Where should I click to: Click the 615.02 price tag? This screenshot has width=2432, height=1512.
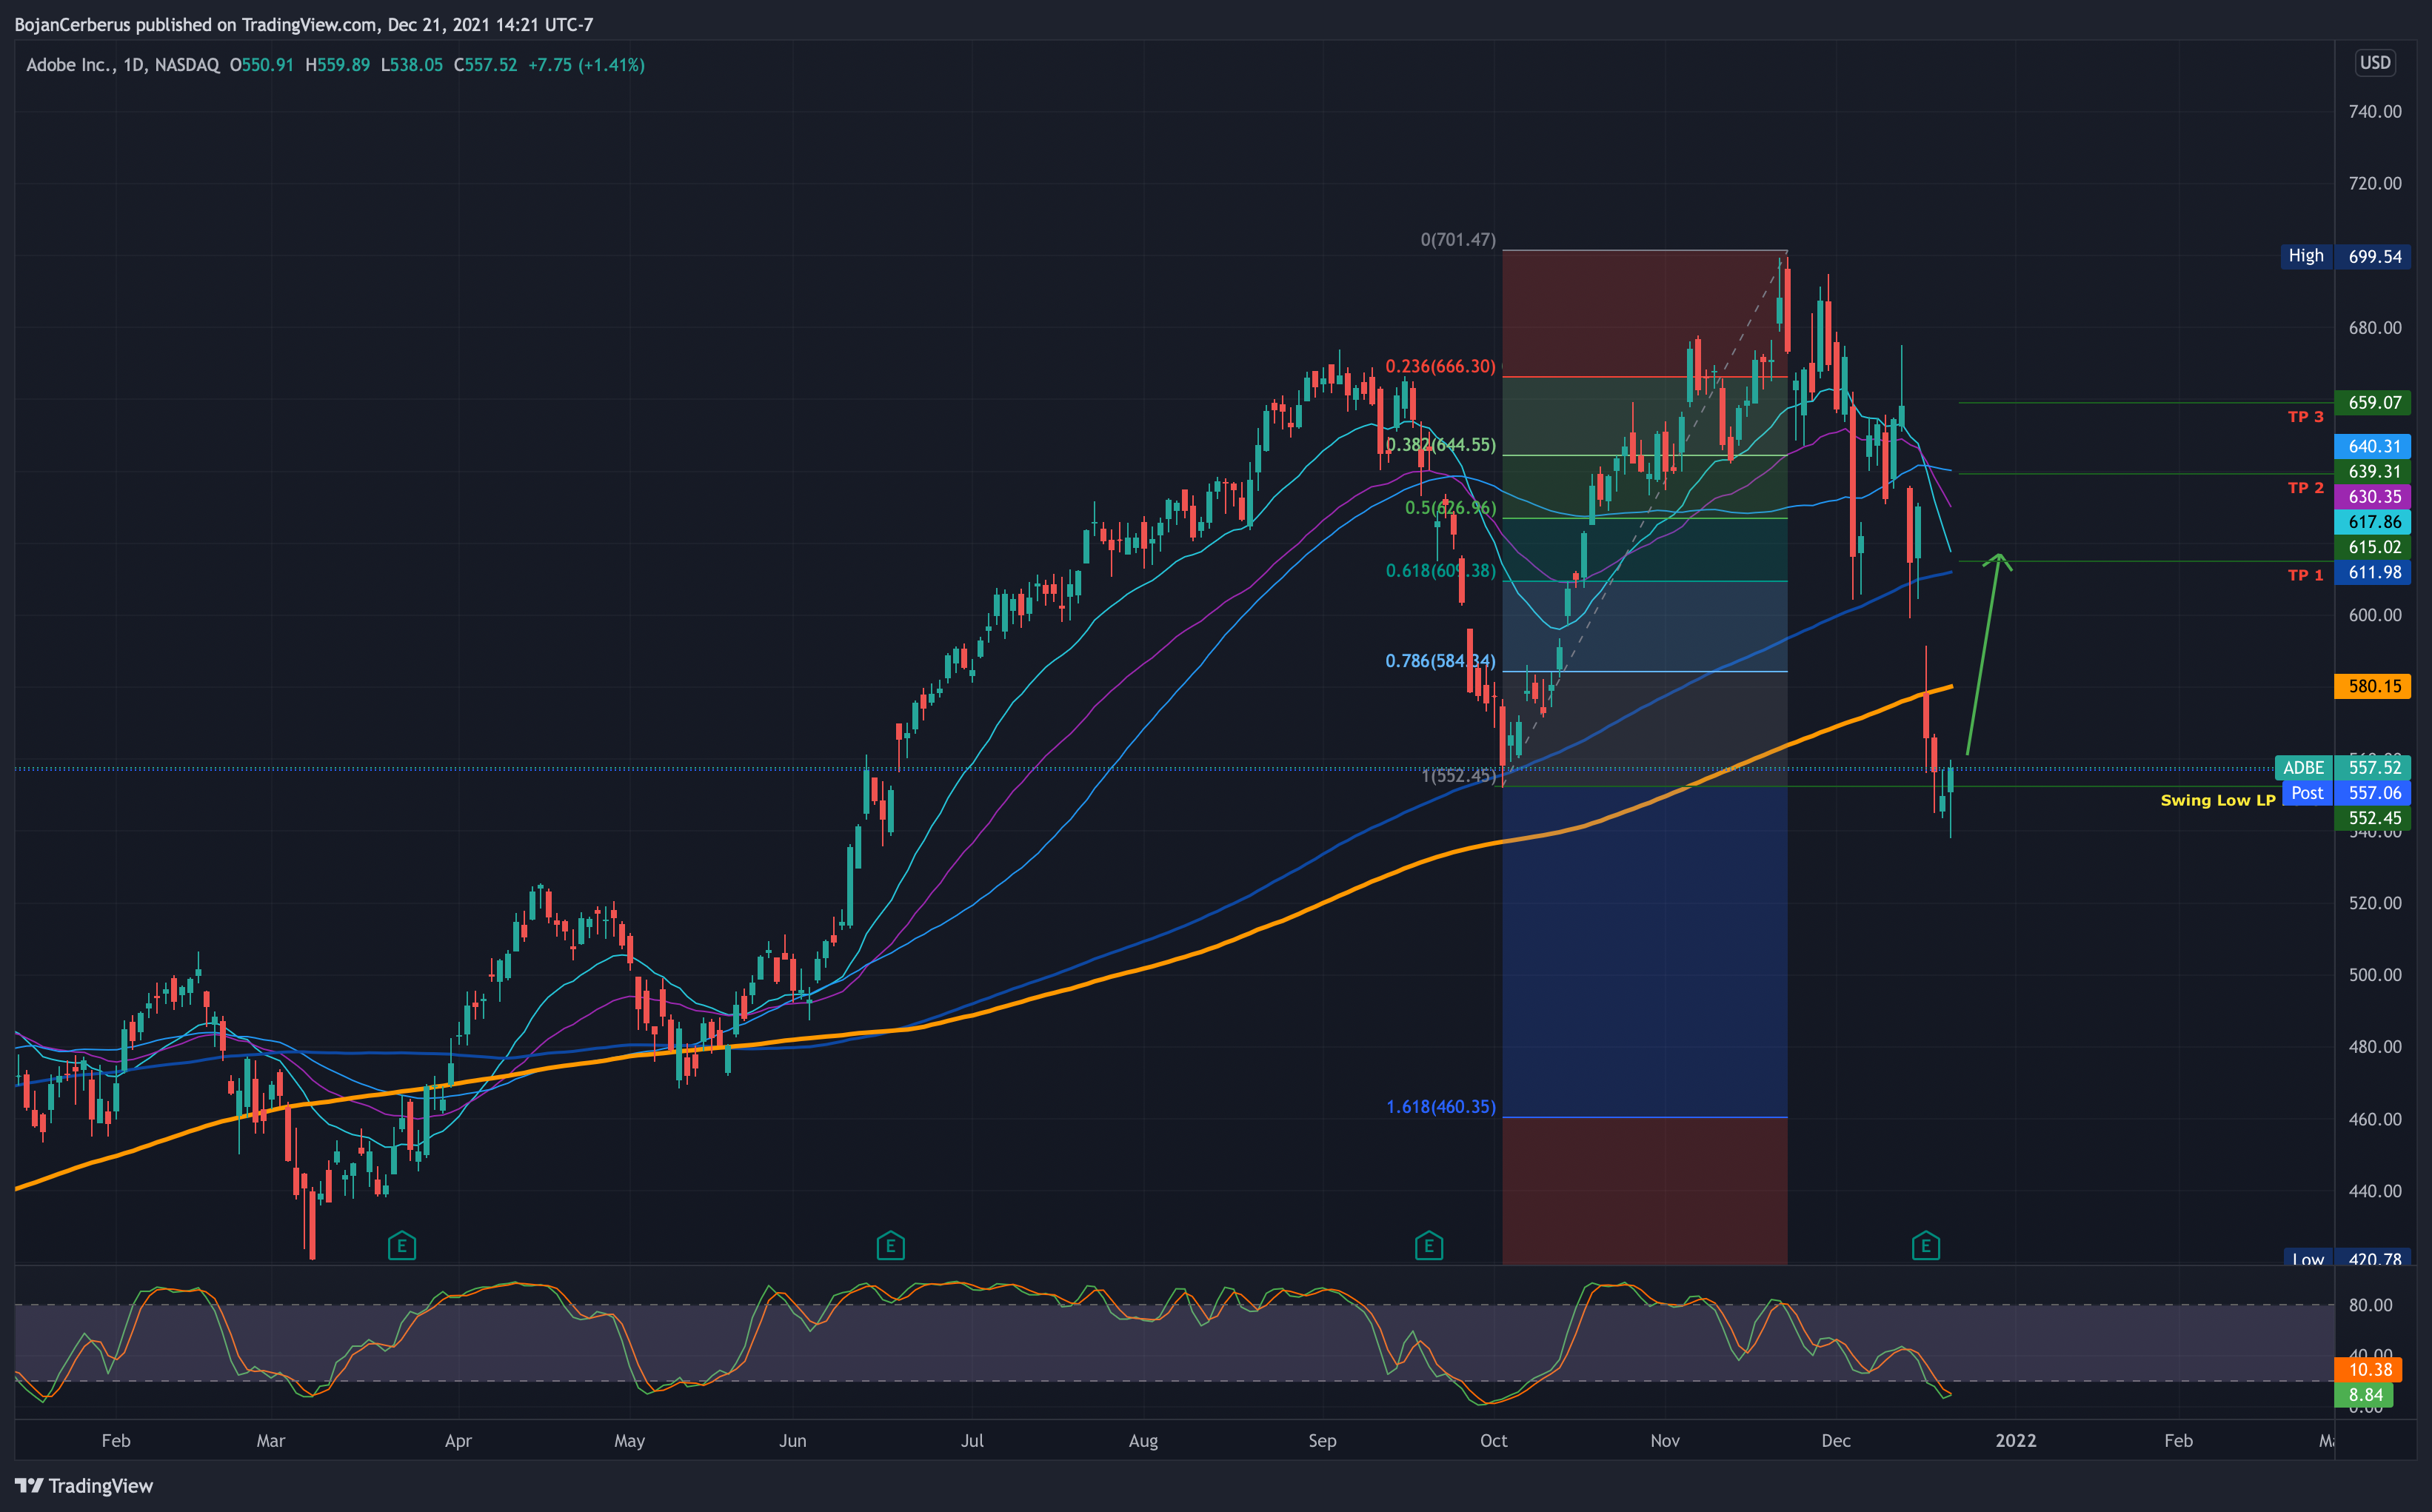[2373, 547]
